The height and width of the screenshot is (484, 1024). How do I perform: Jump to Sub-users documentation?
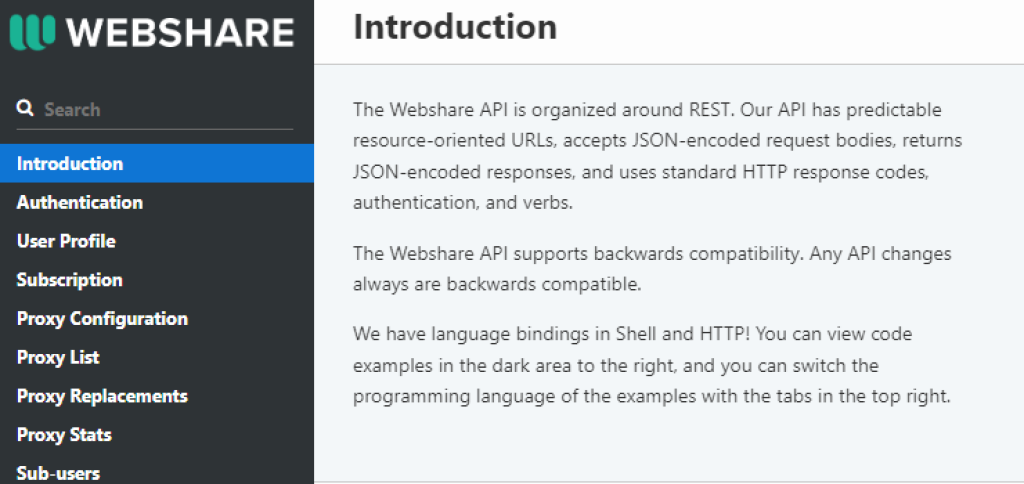[58, 473]
